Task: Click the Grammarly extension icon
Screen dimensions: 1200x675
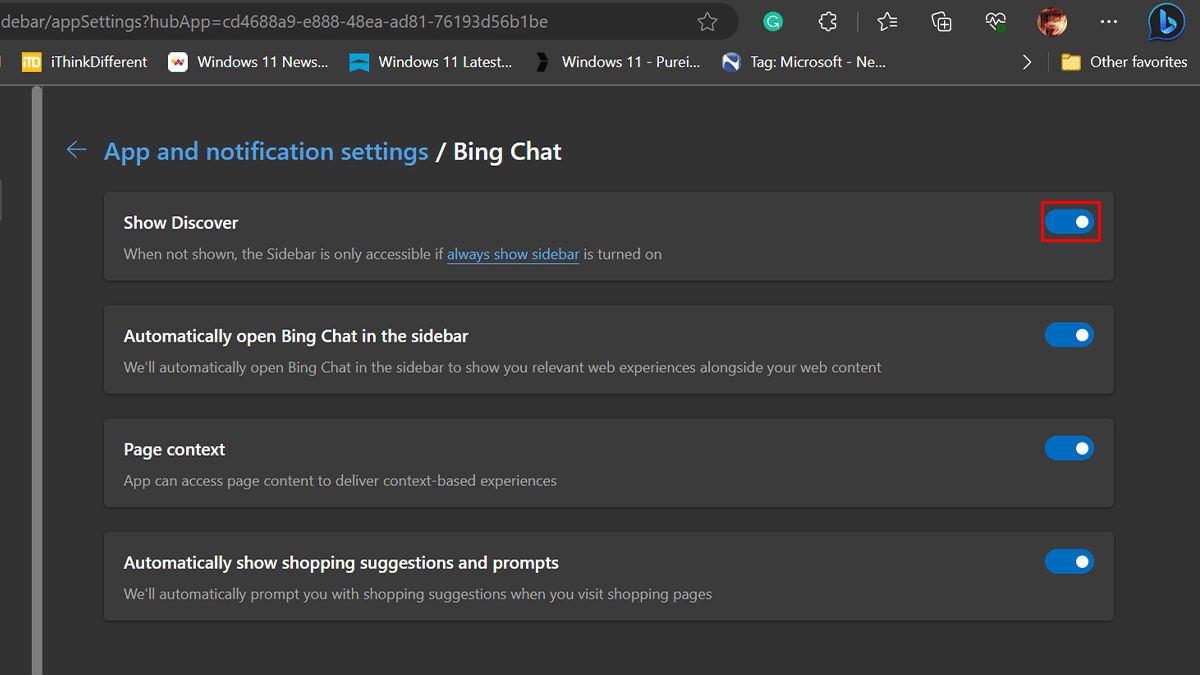Action: [772, 21]
